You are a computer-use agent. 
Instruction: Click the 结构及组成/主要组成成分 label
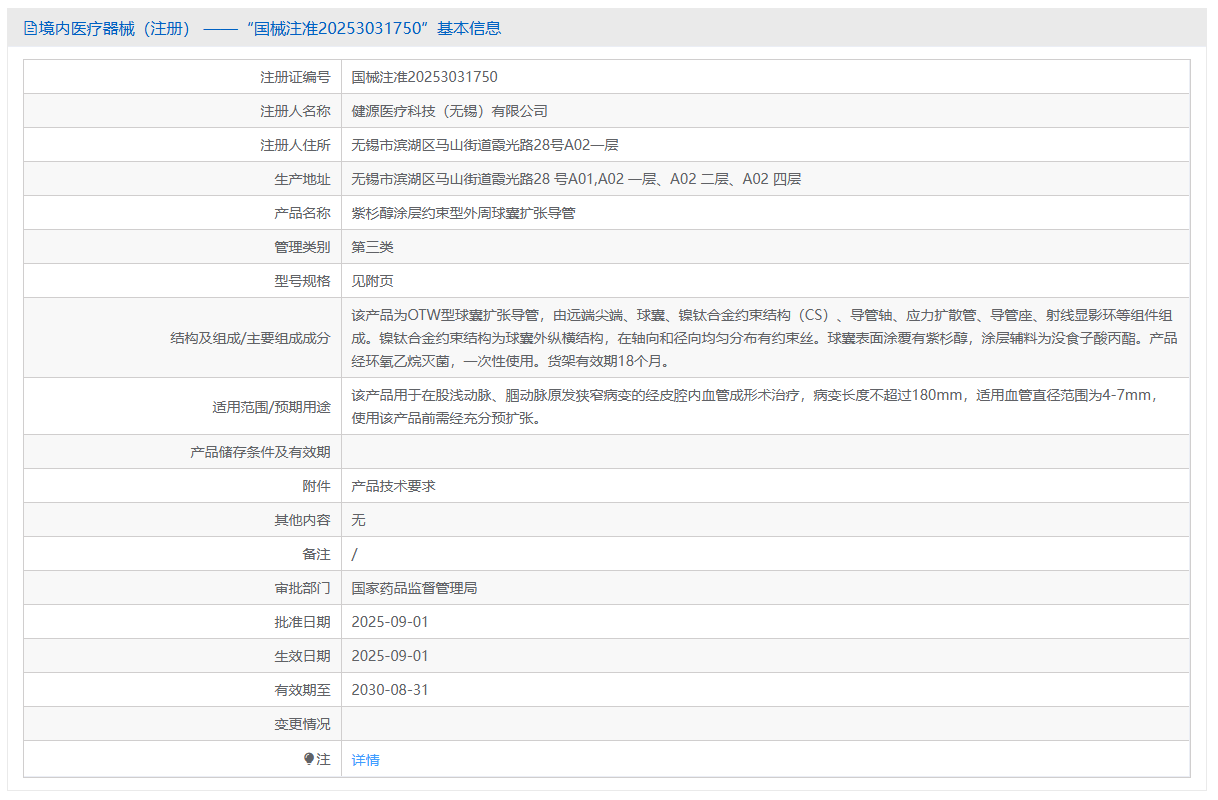point(250,338)
